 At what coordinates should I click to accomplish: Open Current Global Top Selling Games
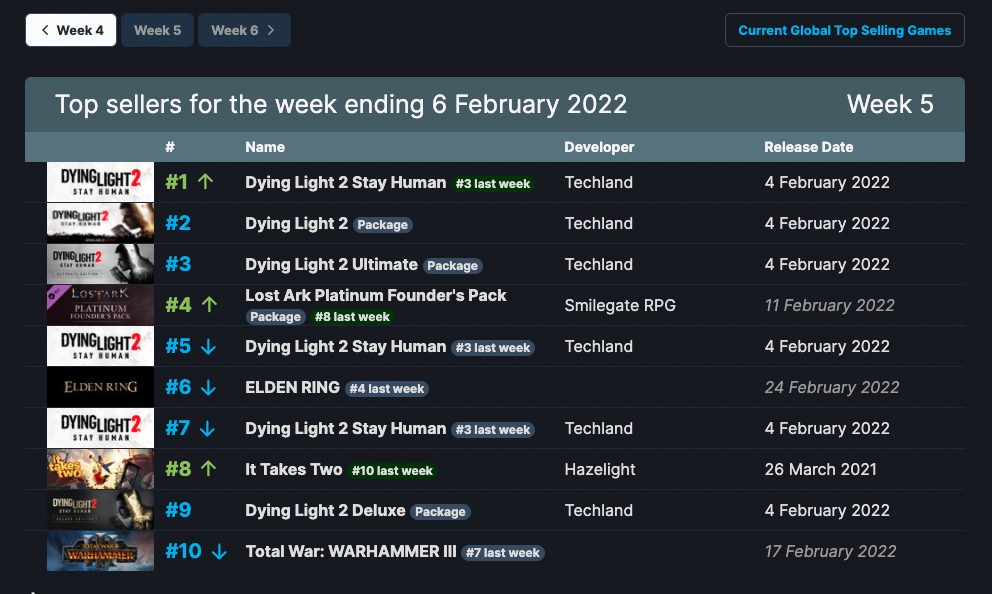[x=845, y=30]
